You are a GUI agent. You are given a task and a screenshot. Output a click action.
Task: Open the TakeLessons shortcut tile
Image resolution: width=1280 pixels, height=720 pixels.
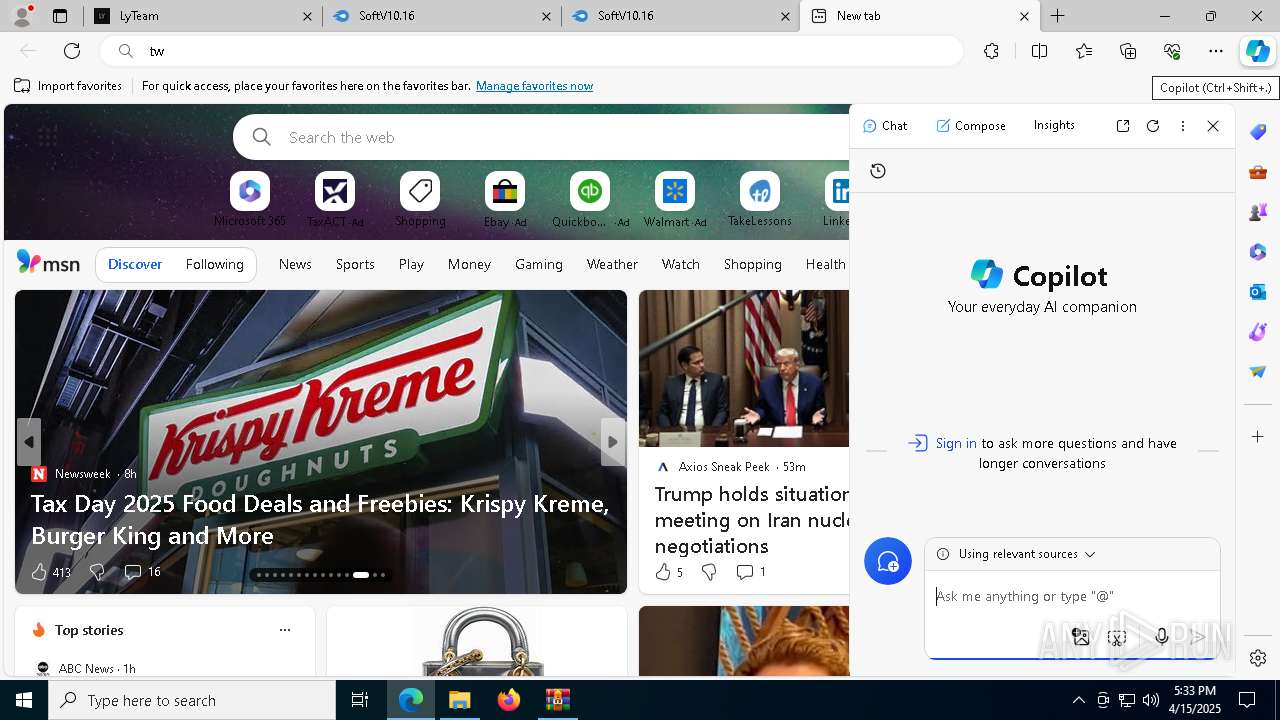click(760, 200)
